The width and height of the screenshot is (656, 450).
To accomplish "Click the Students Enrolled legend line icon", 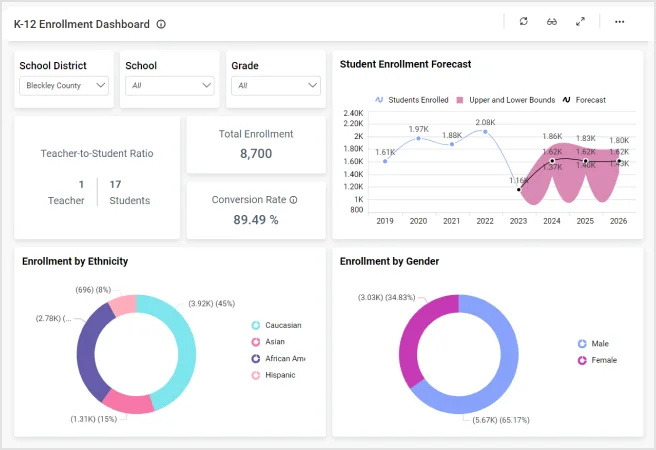I will coord(379,100).
